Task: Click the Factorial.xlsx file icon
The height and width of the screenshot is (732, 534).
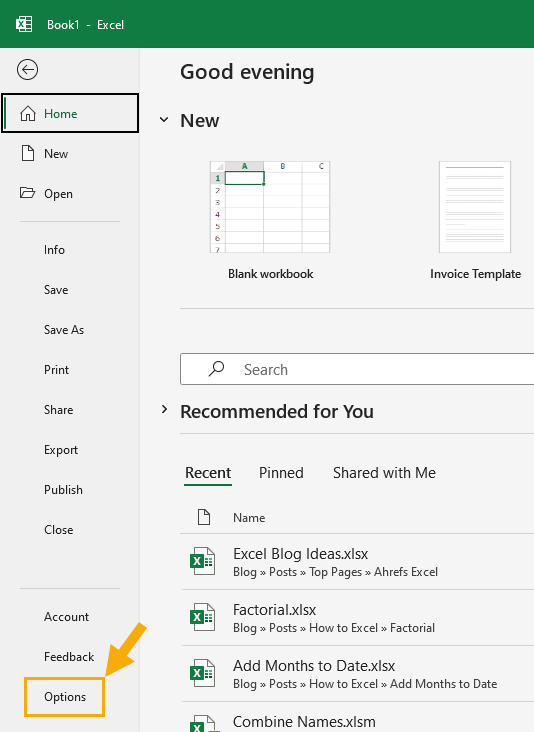Action: click(203, 617)
